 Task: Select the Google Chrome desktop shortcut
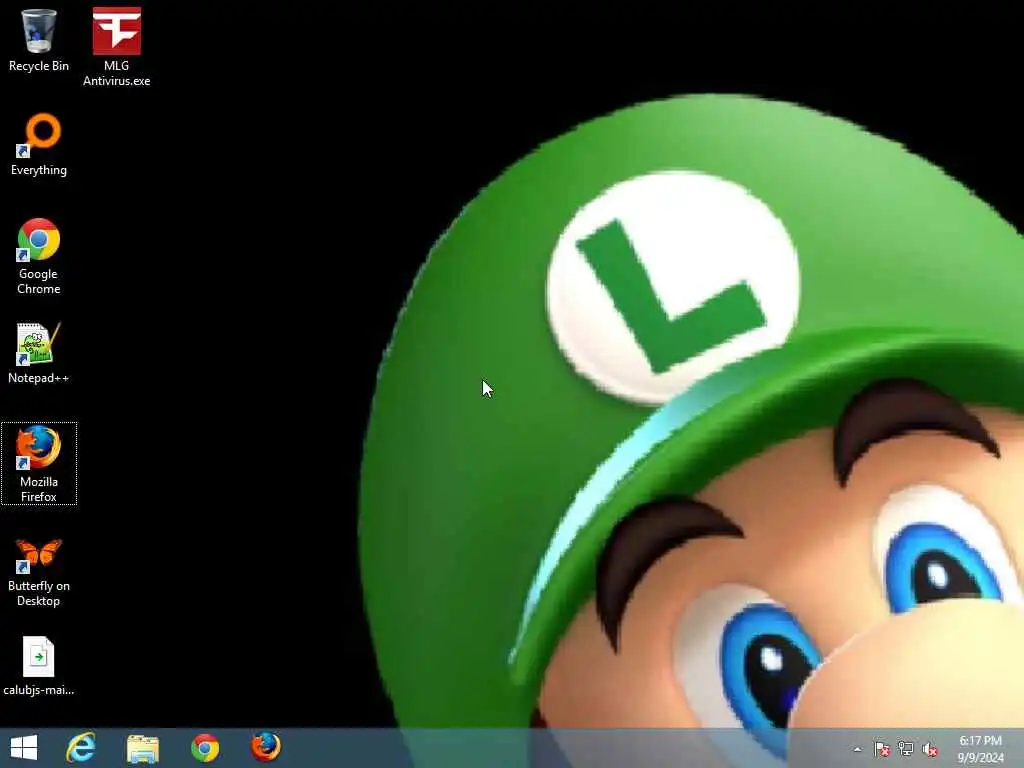tap(39, 256)
